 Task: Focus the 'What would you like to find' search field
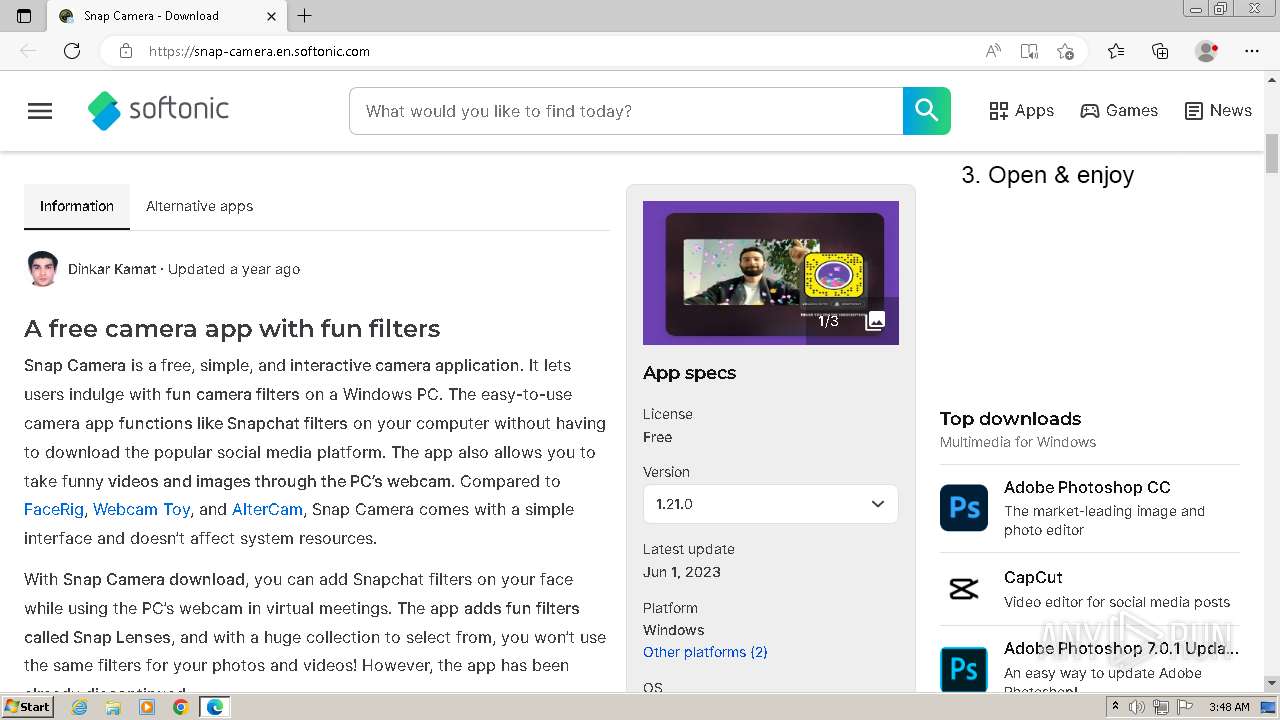click(x=626, y=111)
